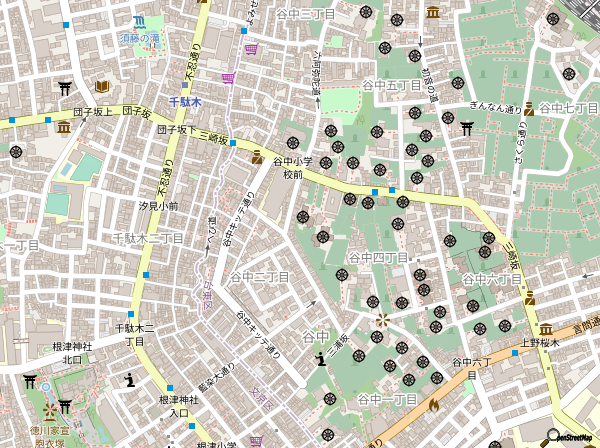Click the library book icon near 団子坂上
This screenshot has height=448, width=600.
coord(101,87)
